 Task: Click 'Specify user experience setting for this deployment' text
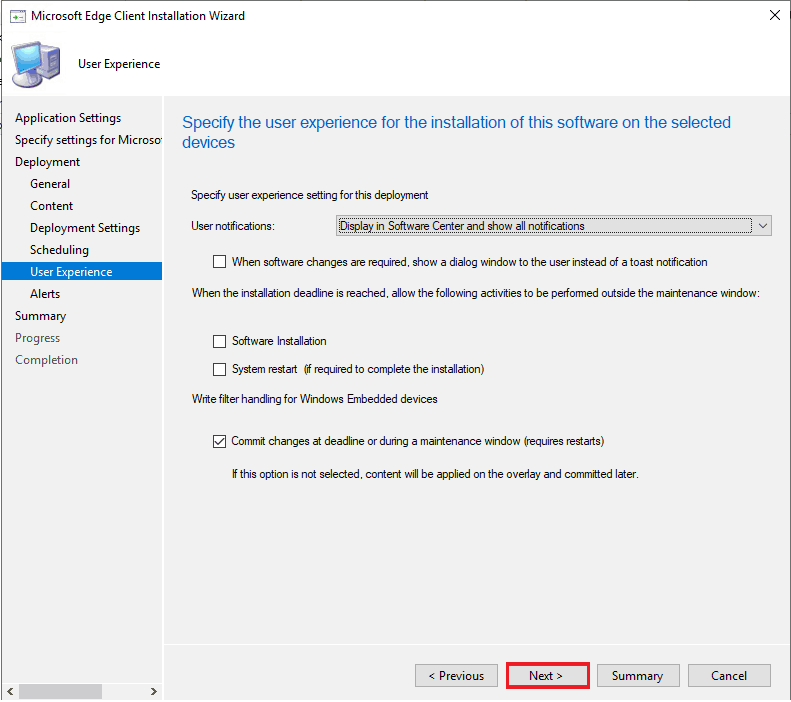pyautogui.click(x=309, y=195)
